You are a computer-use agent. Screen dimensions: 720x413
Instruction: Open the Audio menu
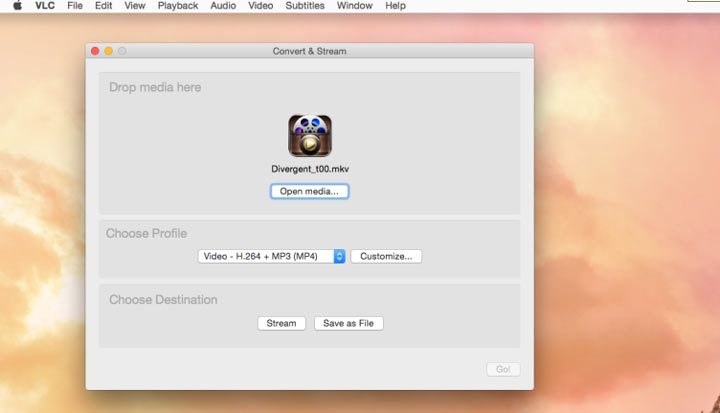click(x=223, y=6)
